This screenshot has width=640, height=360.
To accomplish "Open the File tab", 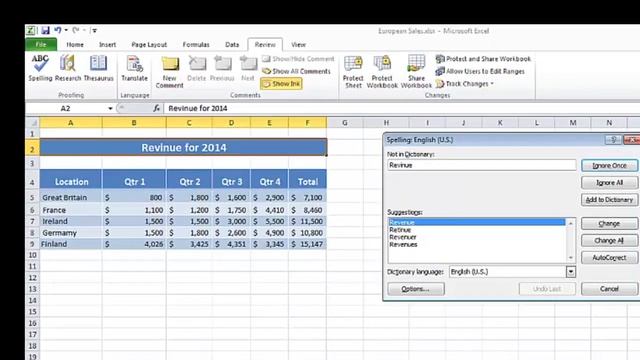I will point(41,44).
